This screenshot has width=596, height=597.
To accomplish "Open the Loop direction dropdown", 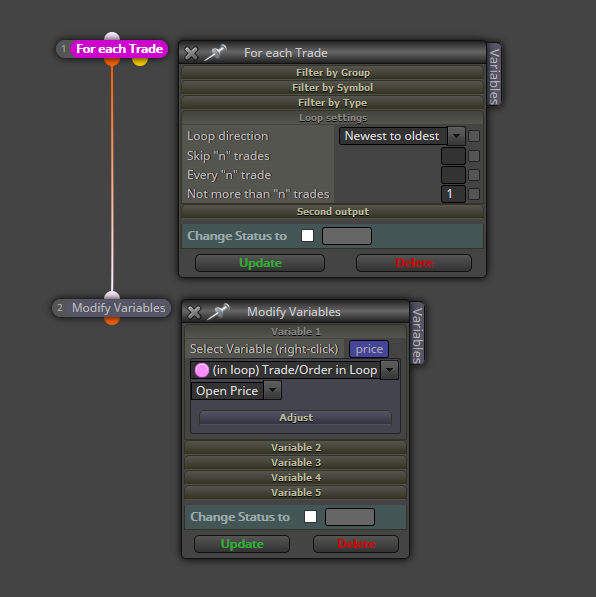I will [402, 136].
